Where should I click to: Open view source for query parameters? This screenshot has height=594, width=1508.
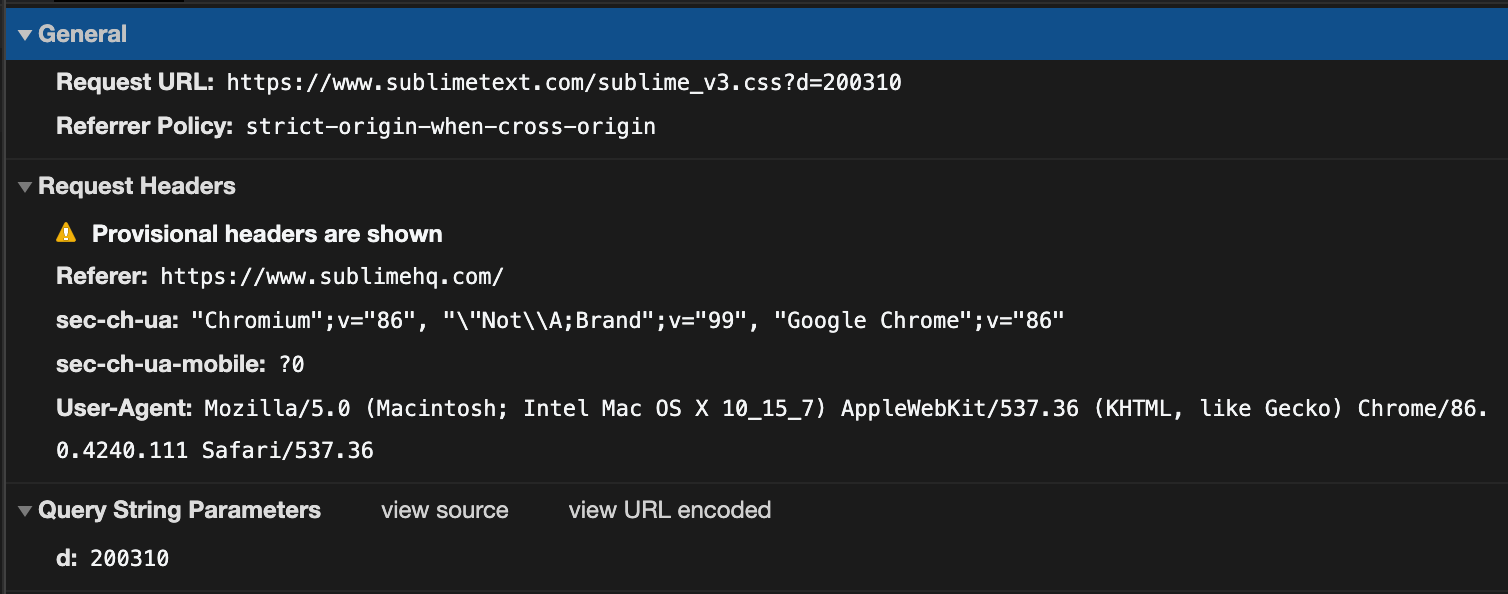tap(444, 510)
